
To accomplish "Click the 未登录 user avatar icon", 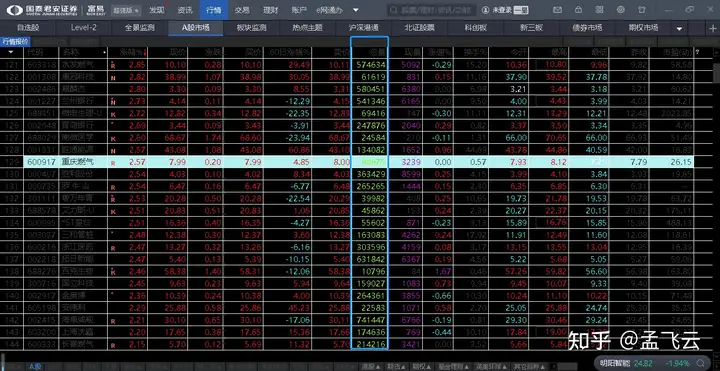I will (485, 10).
